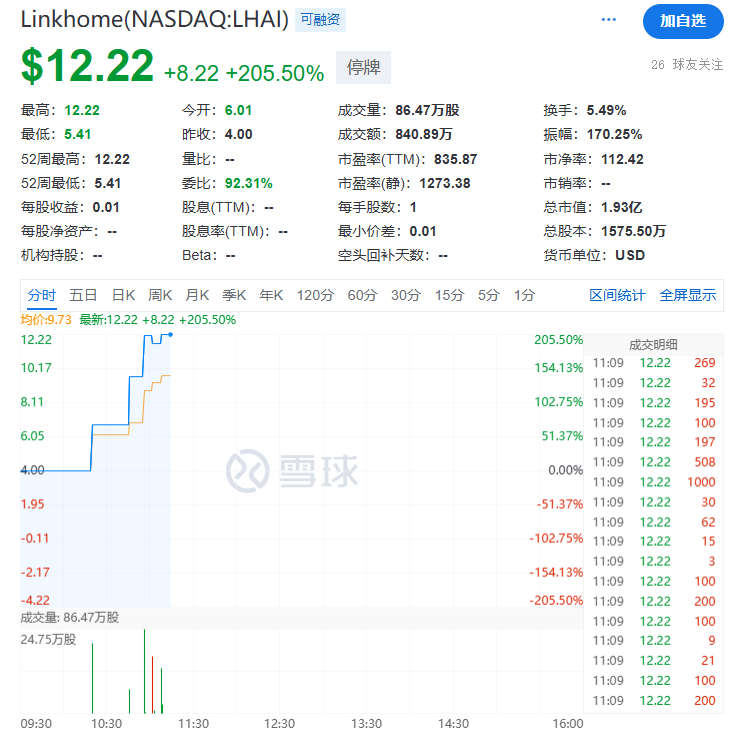Click 全屏显示 fullscreen display link
This screenshot has width=734, height=746.
coord(687,295)
